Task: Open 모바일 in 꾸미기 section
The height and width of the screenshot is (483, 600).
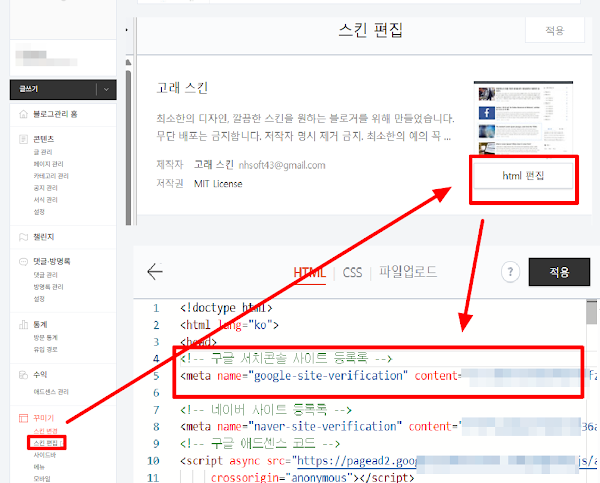Action: tap(42, 478)
